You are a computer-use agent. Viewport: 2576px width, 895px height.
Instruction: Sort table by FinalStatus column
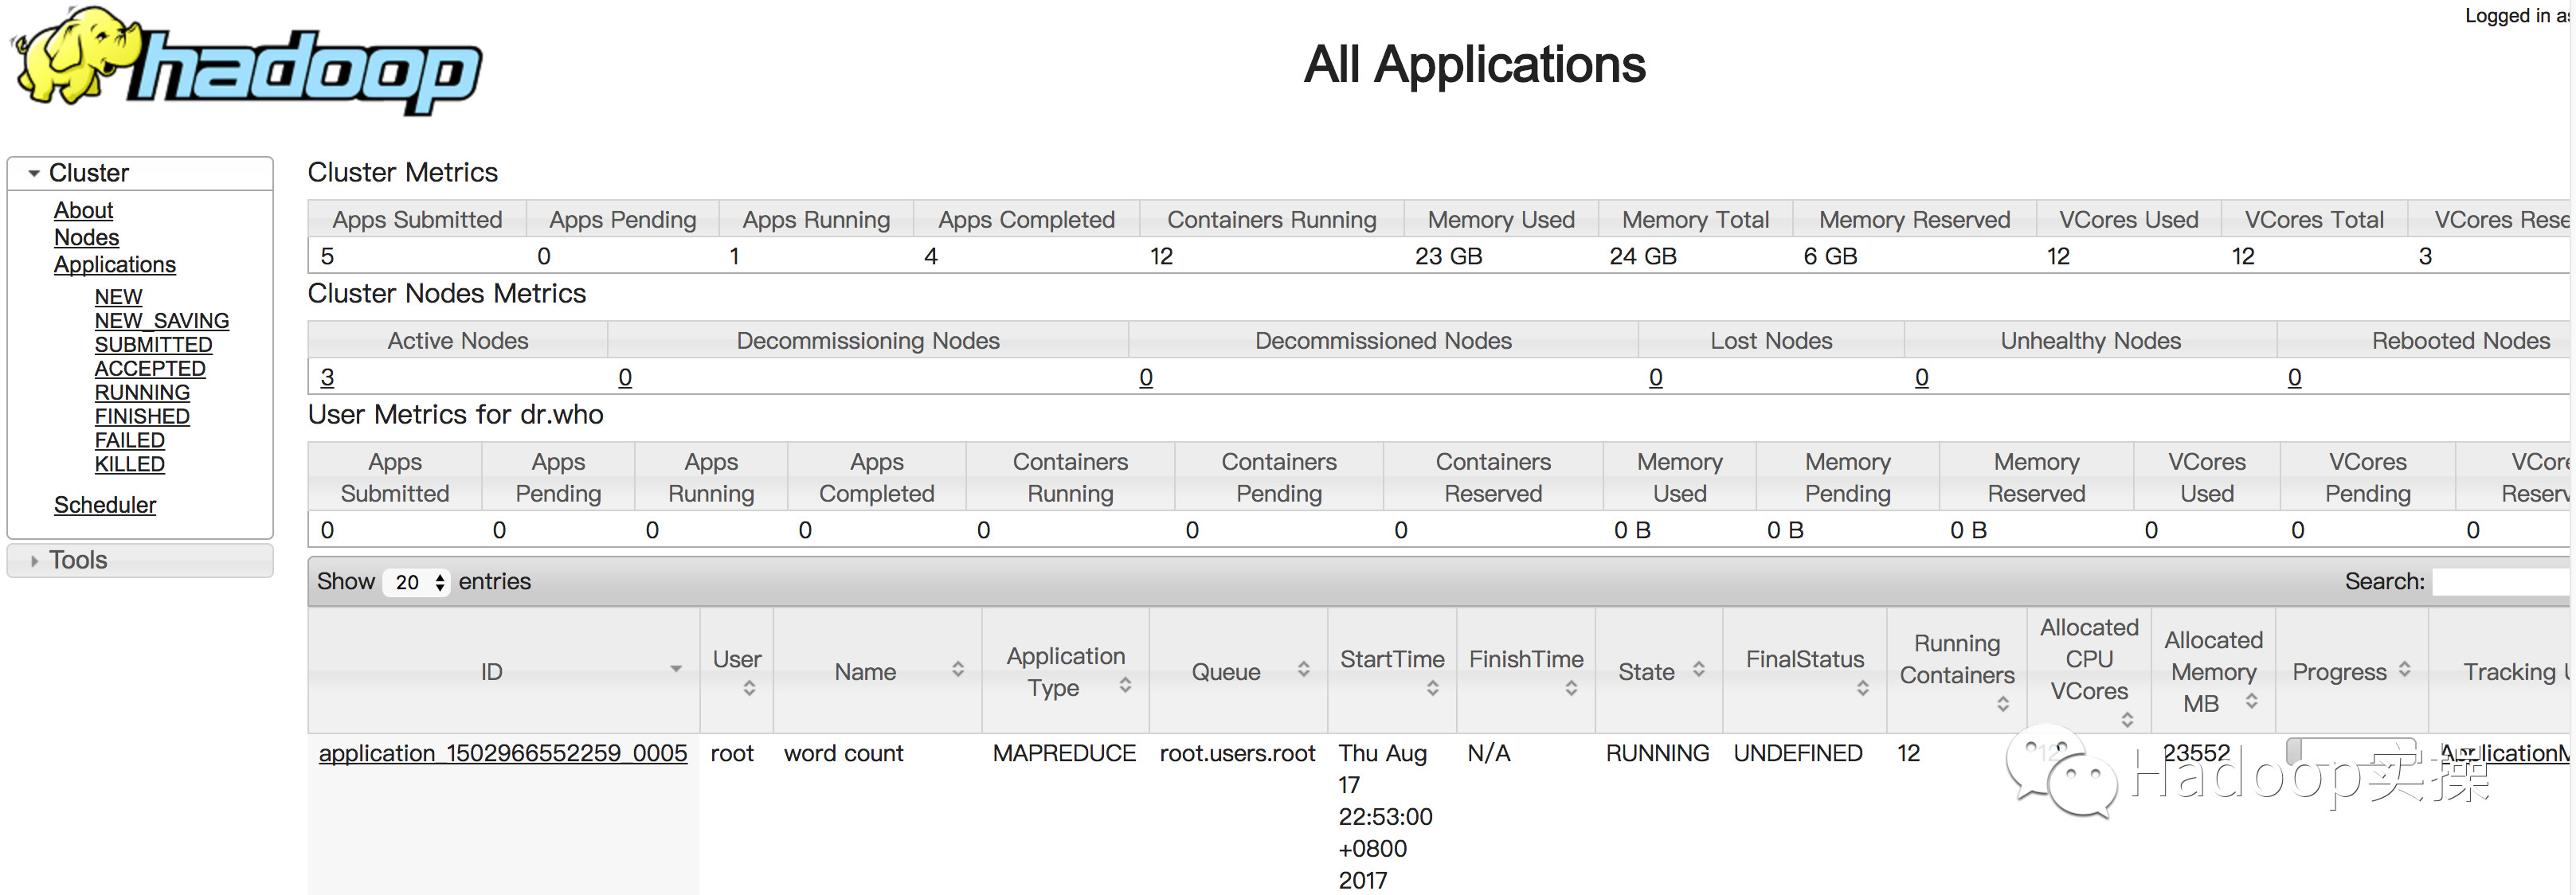tap(1805, 672)
